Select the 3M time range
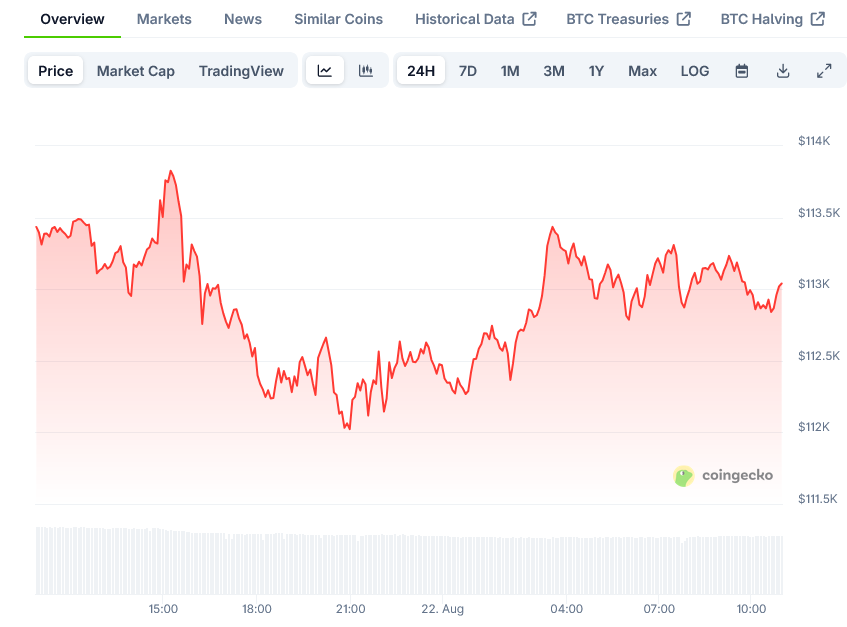Screen dimensions: 847x627 pyautogui.click(x=554, y=71)
